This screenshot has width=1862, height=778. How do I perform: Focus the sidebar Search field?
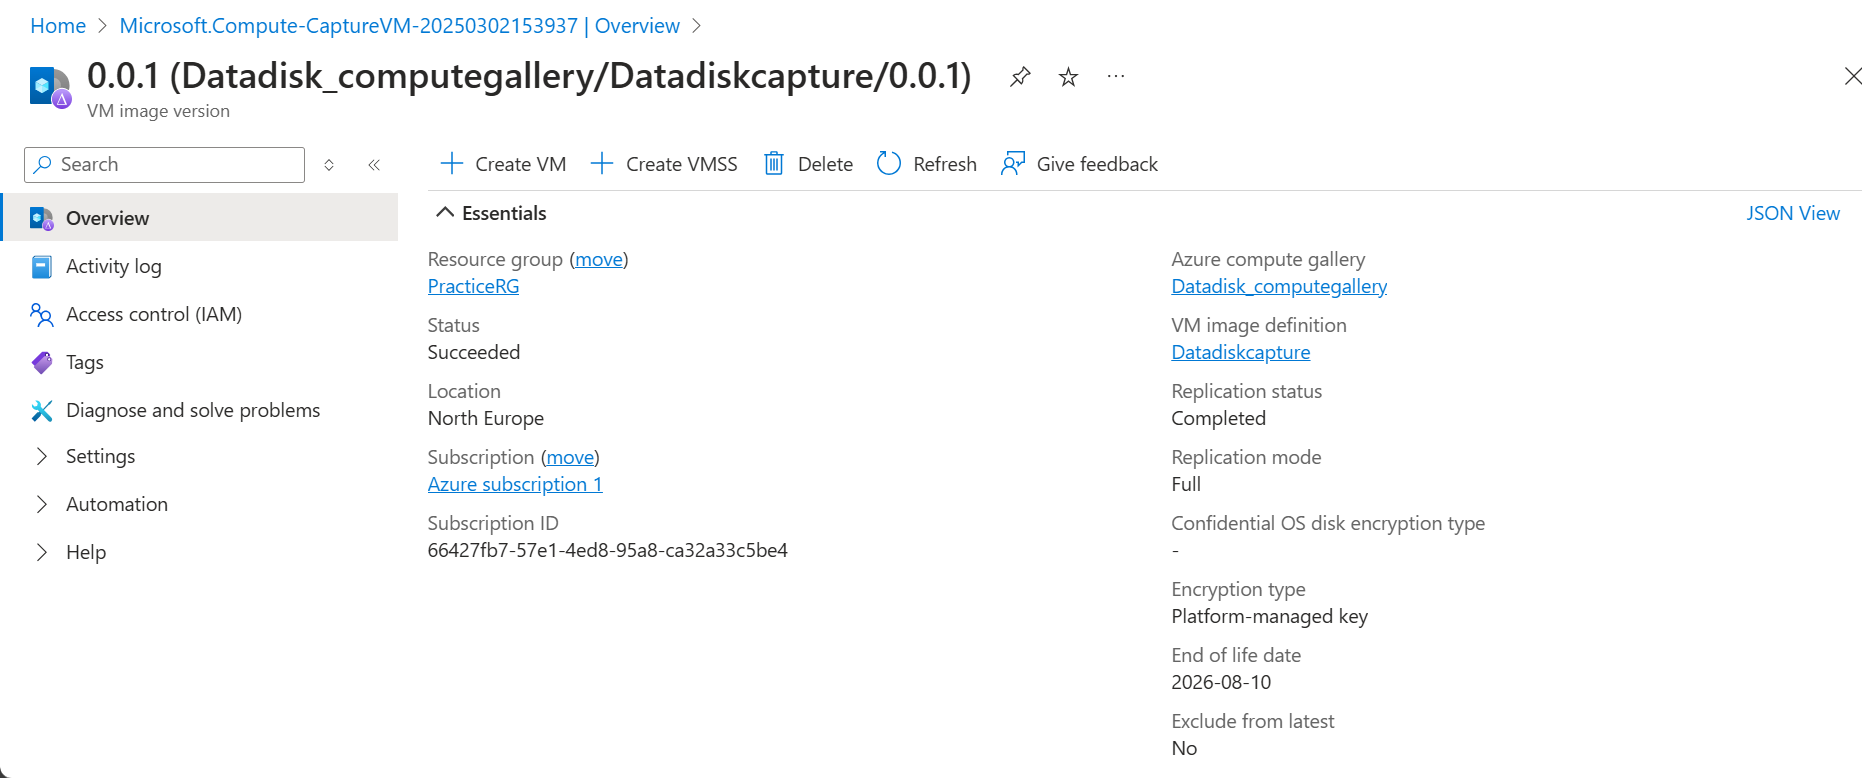165,165
